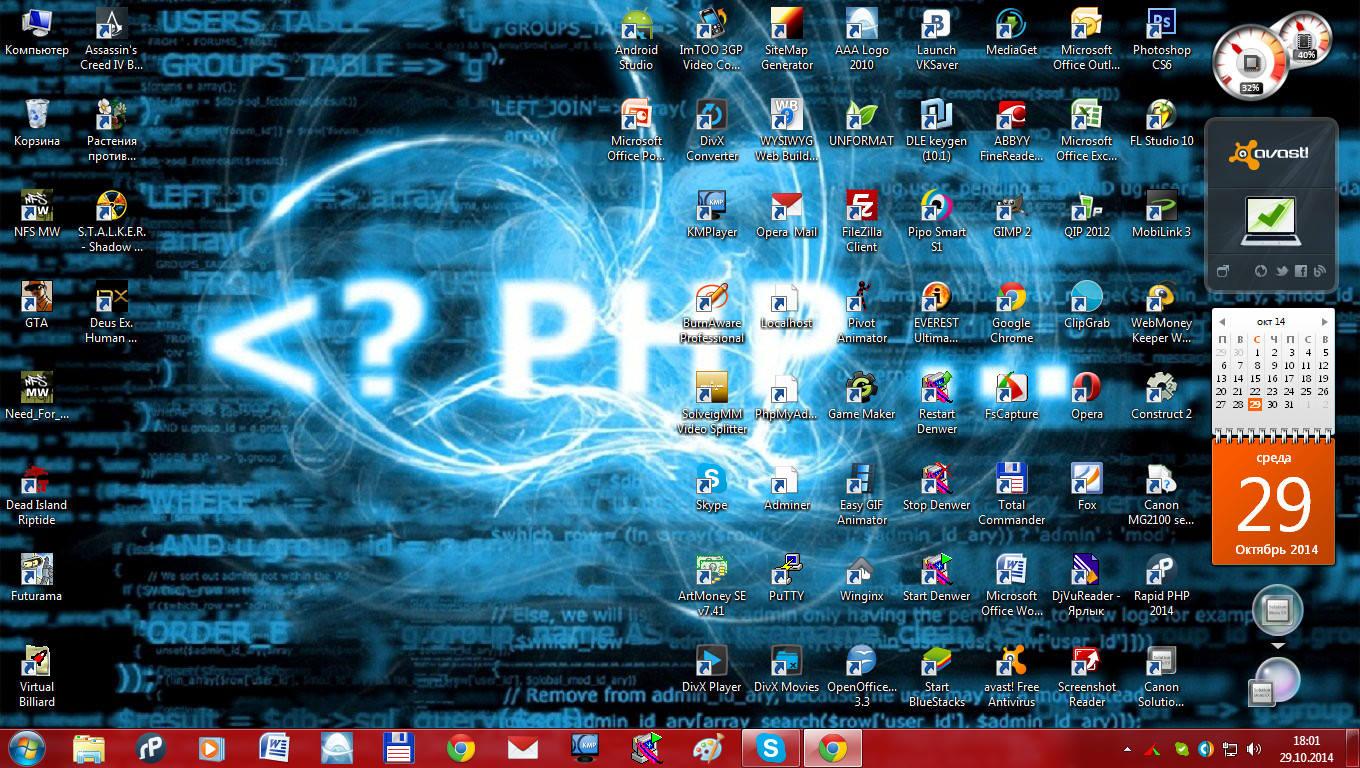Screen dimensions: 1360x768
Task: Select the Construct 2 desktop shortcut
Action: 1161,397
